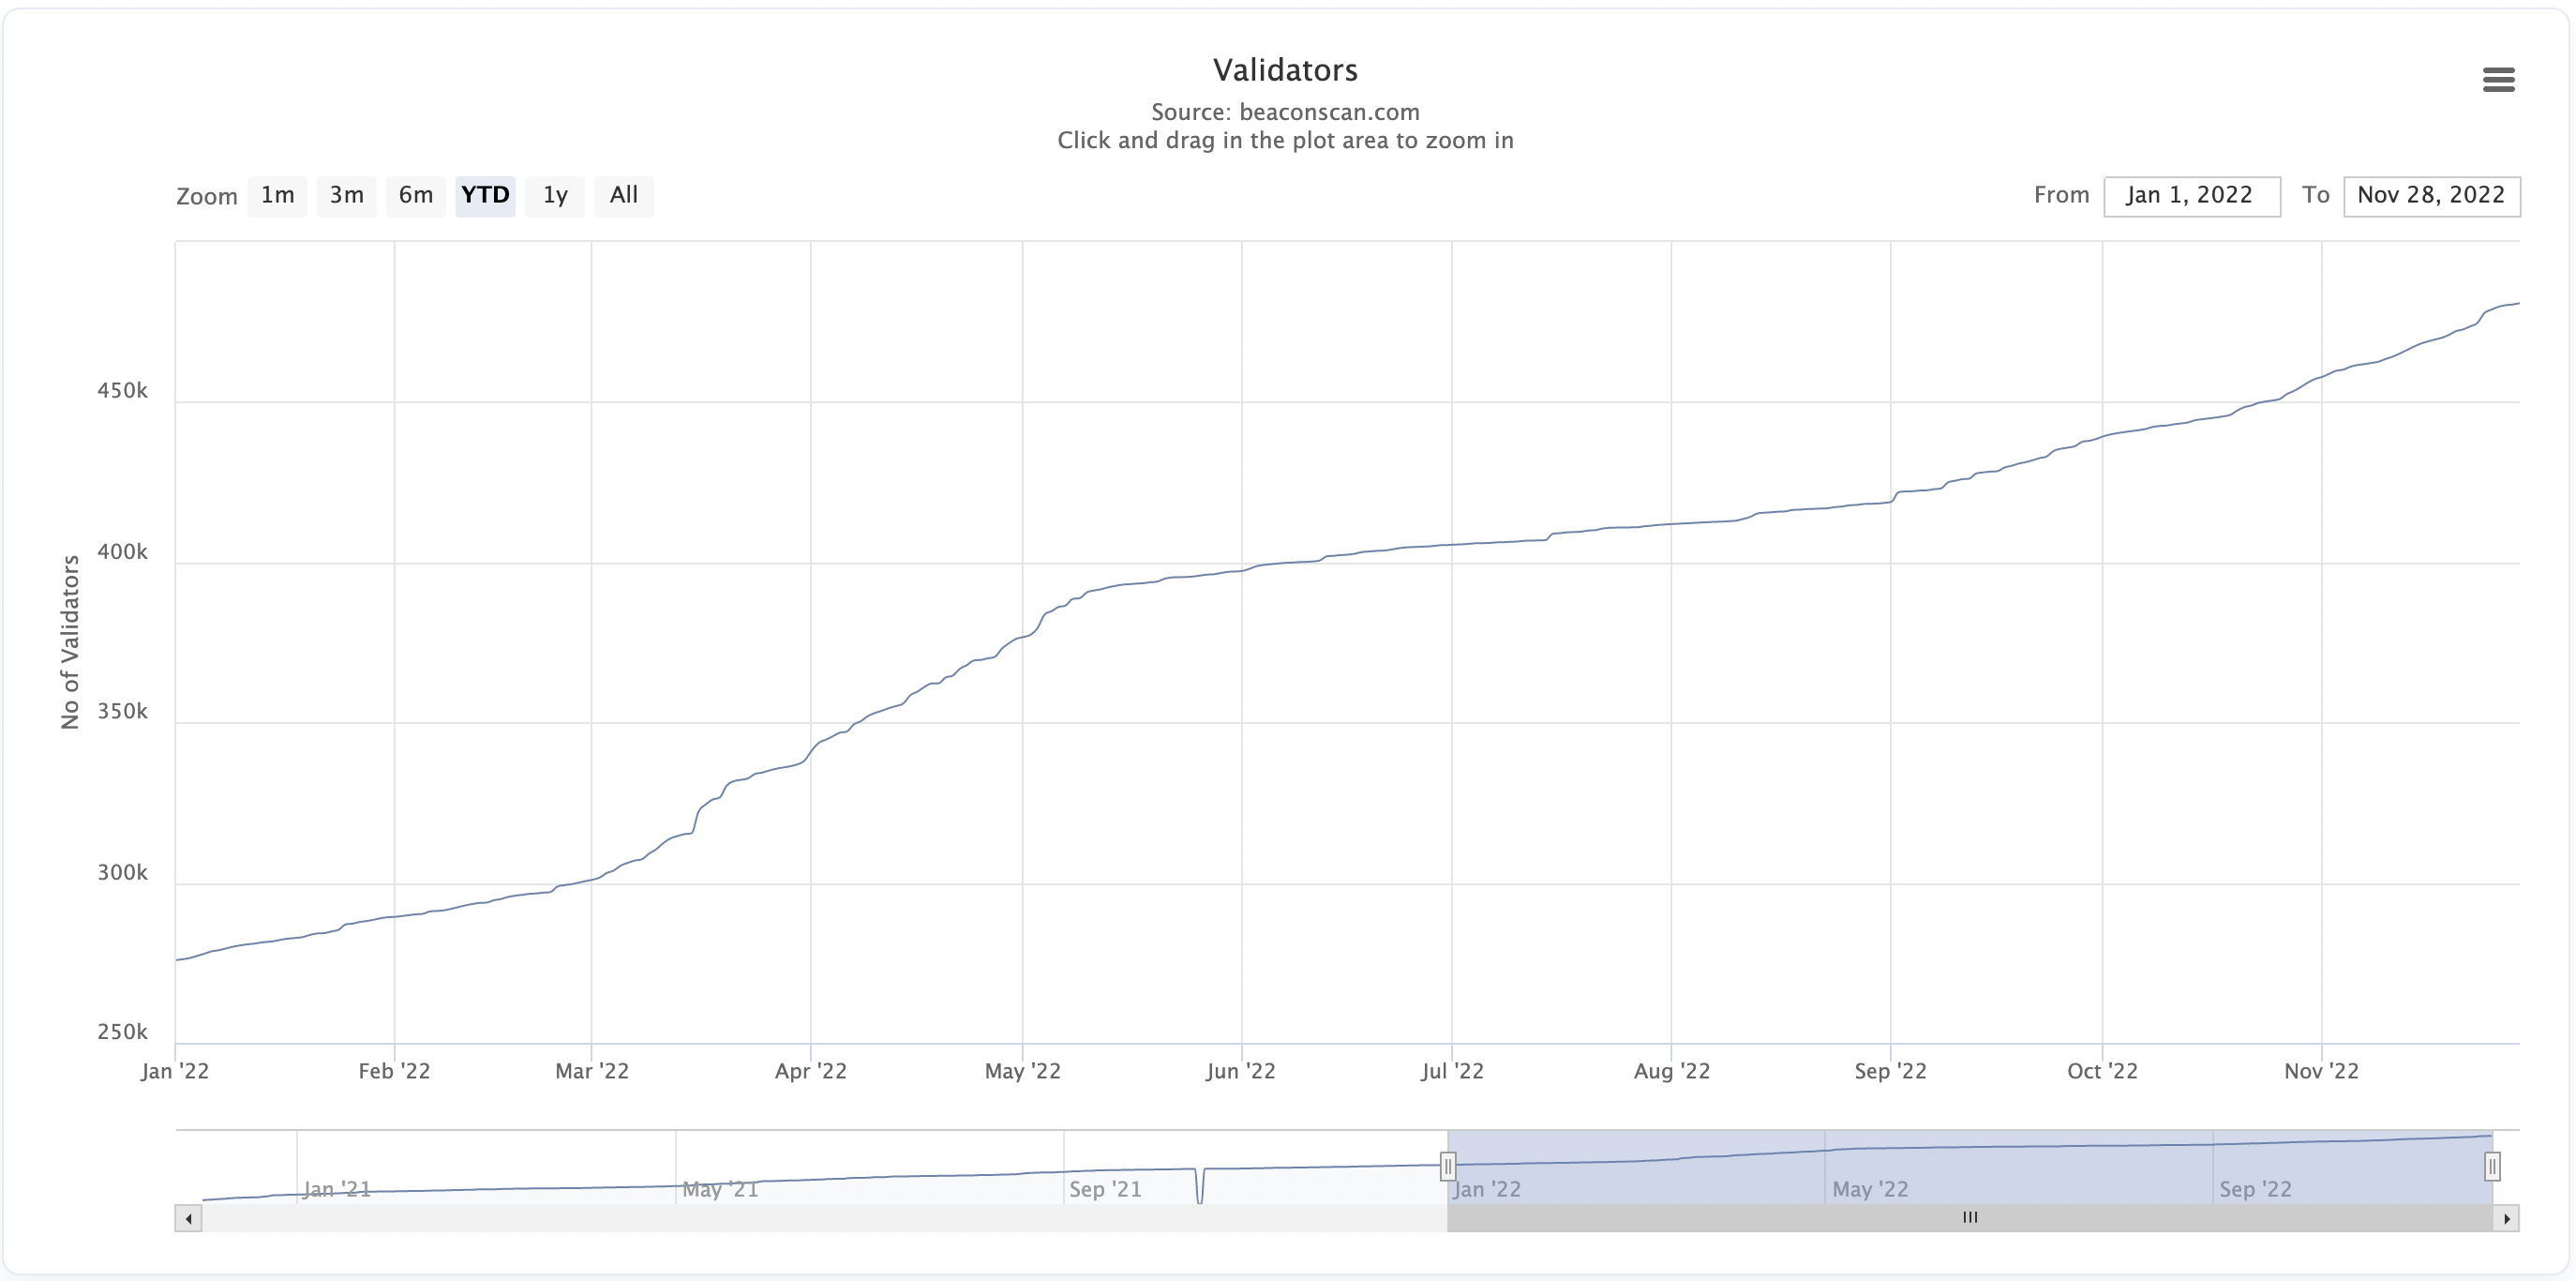This screenshot has width=2576, height=1281.
Task: Click the navigator scrollbar right arrow
Action: 2506,1218
